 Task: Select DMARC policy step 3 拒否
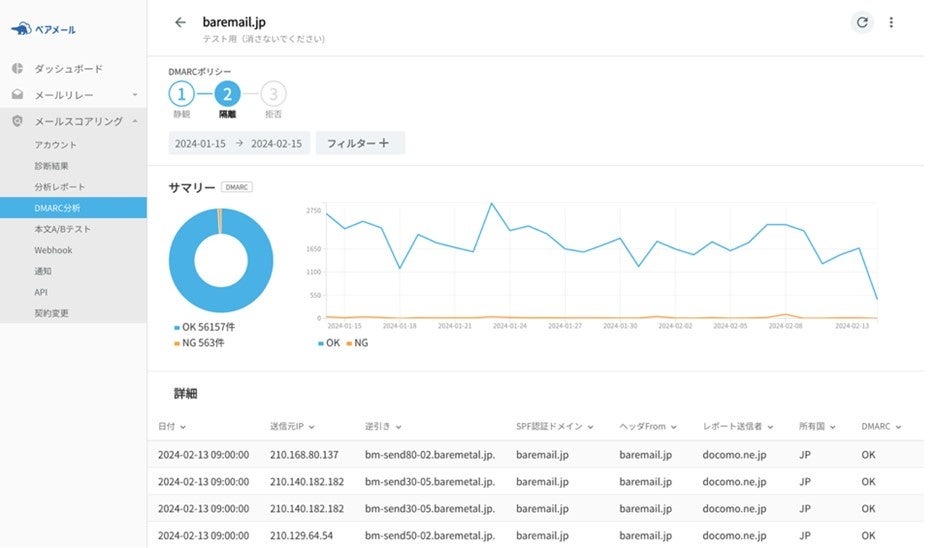click(273, 94)
